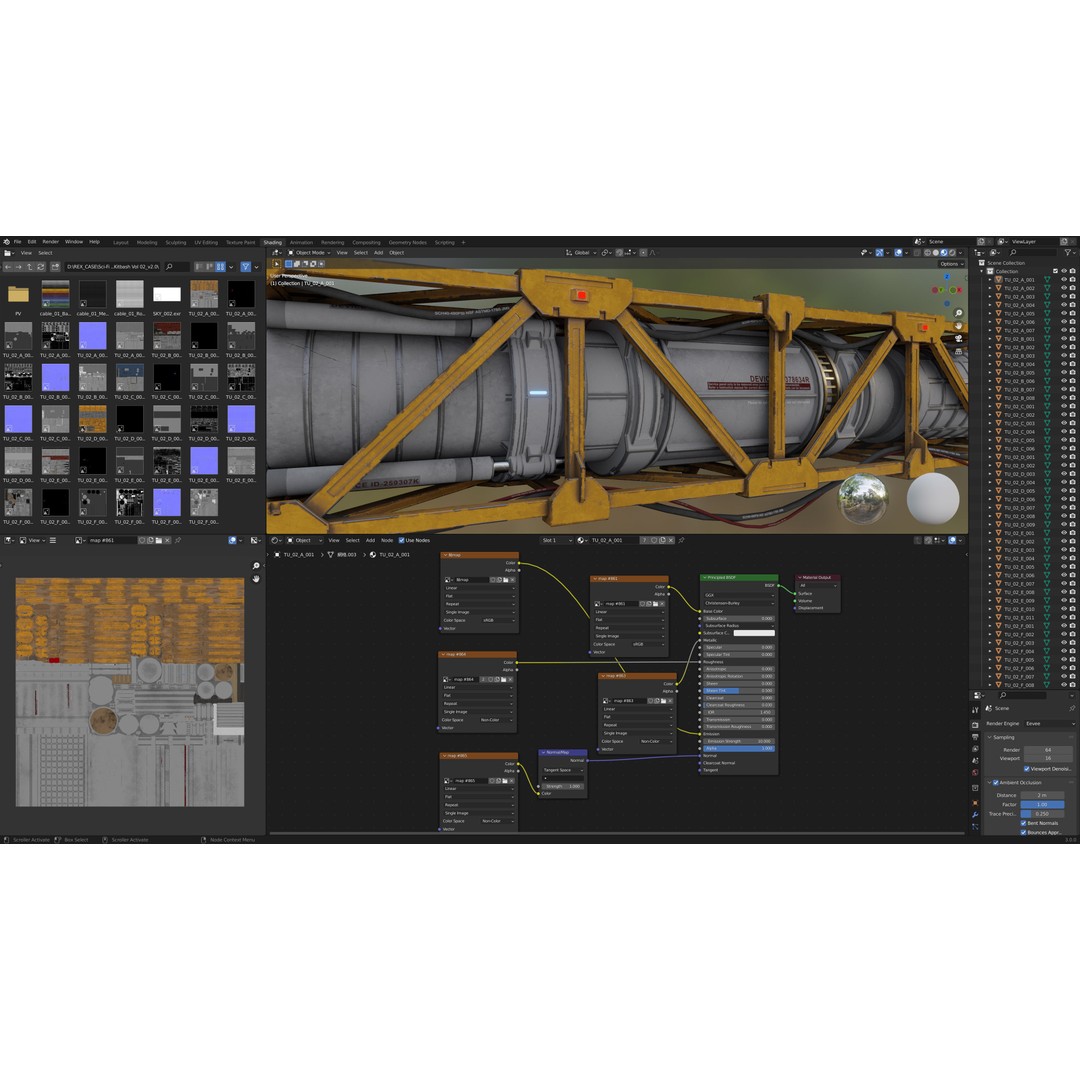Open the Object Mode dropdown

click(309, 253)
